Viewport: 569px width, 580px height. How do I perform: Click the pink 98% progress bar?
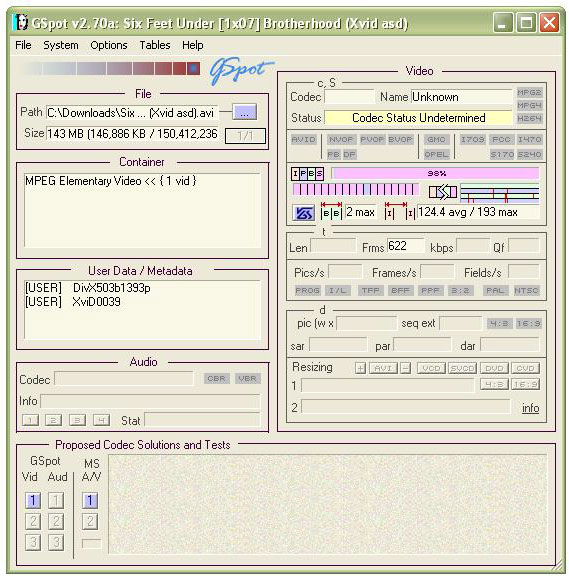435,173
